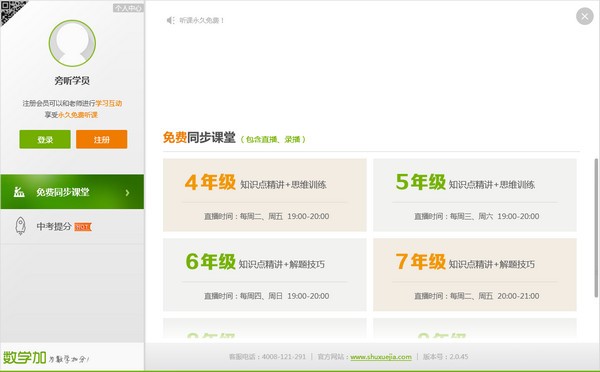
Task: Select the 免费同步课堂 sidebar tab
Action: pos(72,192)
